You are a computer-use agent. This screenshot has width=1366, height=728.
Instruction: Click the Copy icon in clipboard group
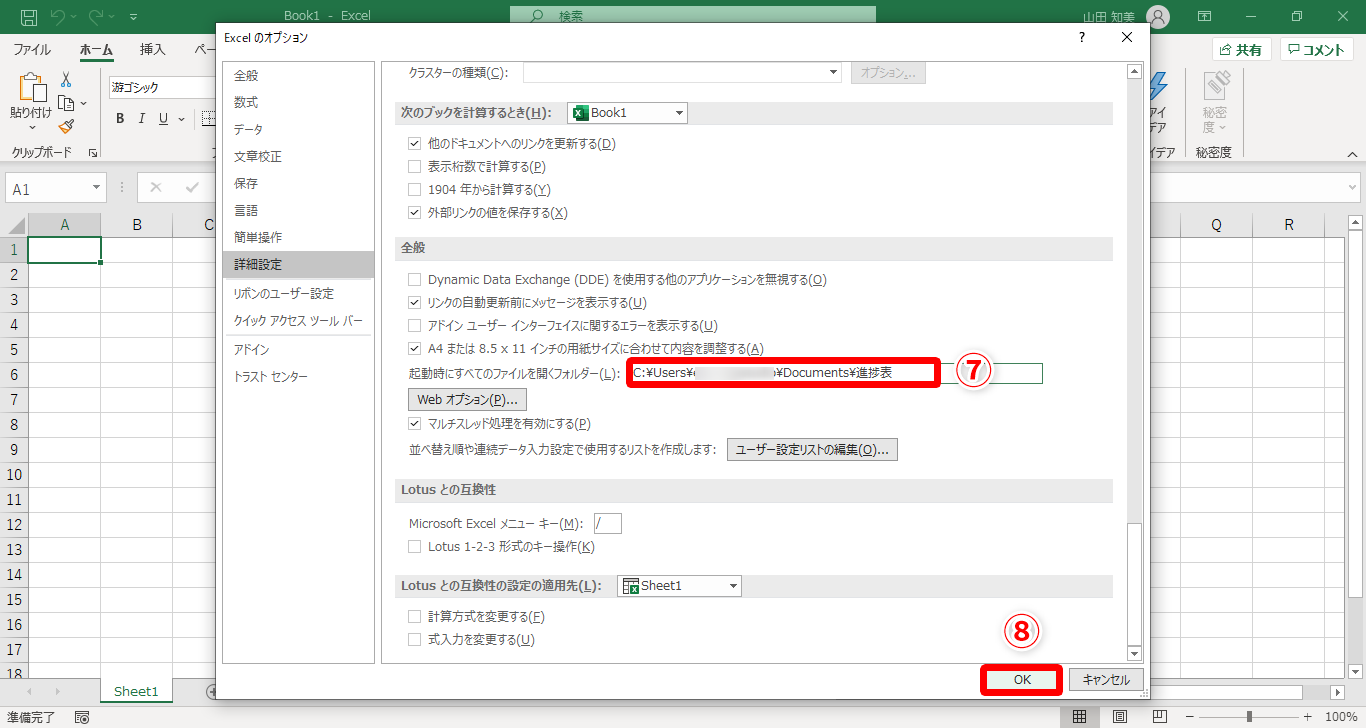click(66, 103)
